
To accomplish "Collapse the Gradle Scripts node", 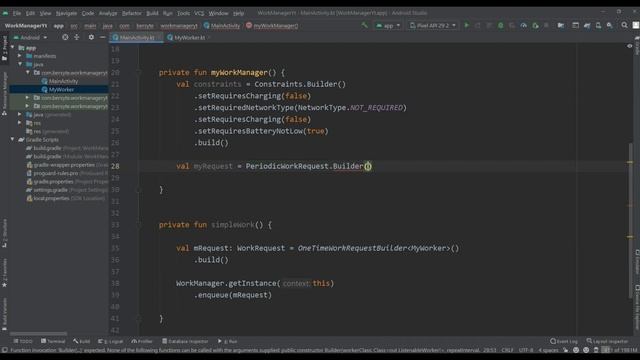I will (13, 140).
